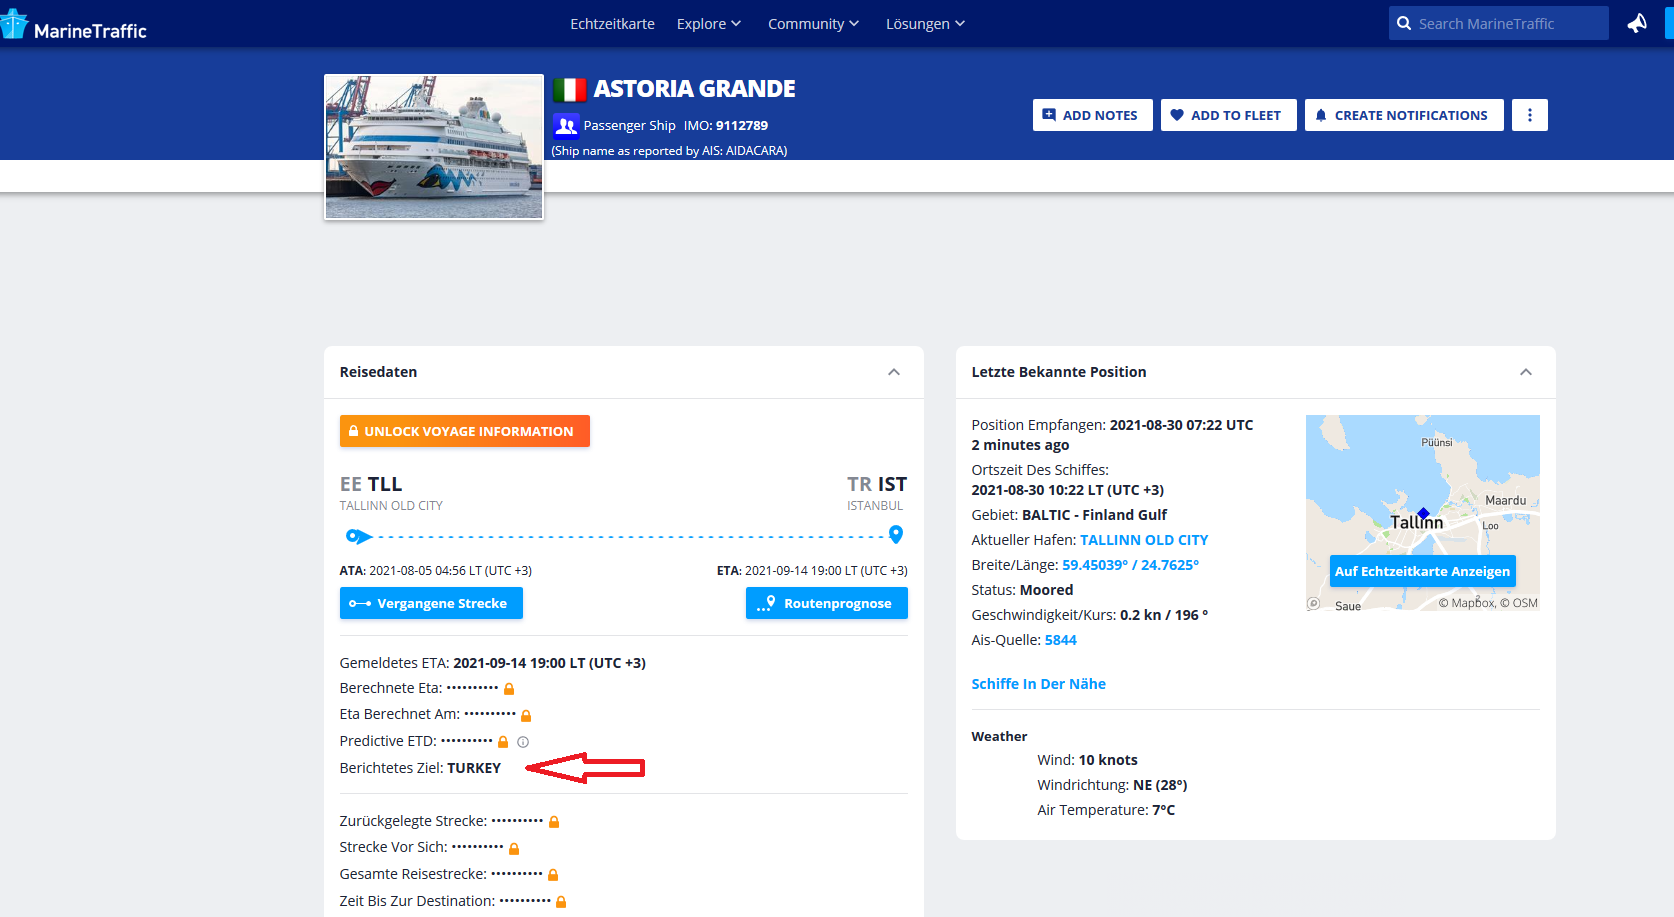This screenshot has height=917, width=1674.
Task: Click the Italy flag icon
Action: 569,90
